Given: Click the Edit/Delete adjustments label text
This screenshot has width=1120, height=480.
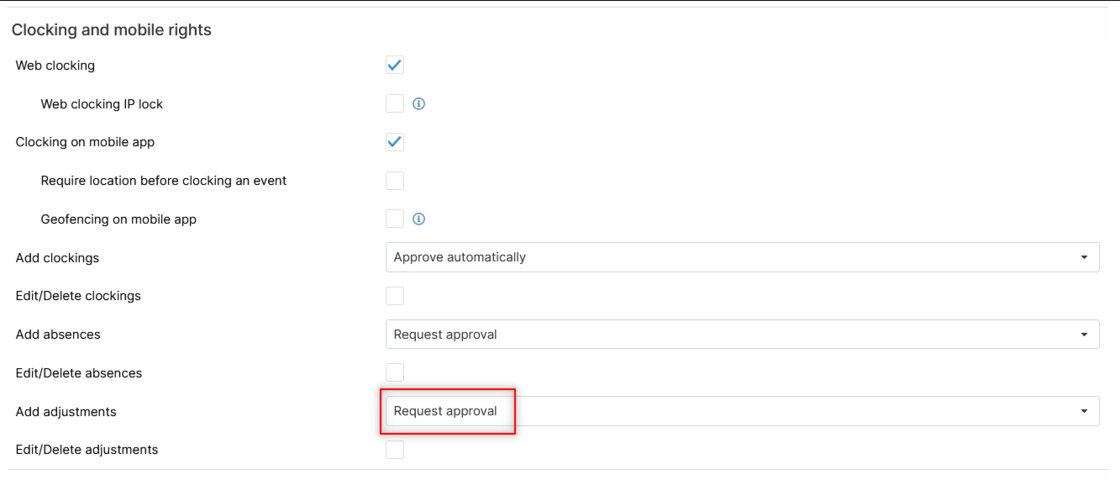Looking at the screenshot, I should coord(87,450).
